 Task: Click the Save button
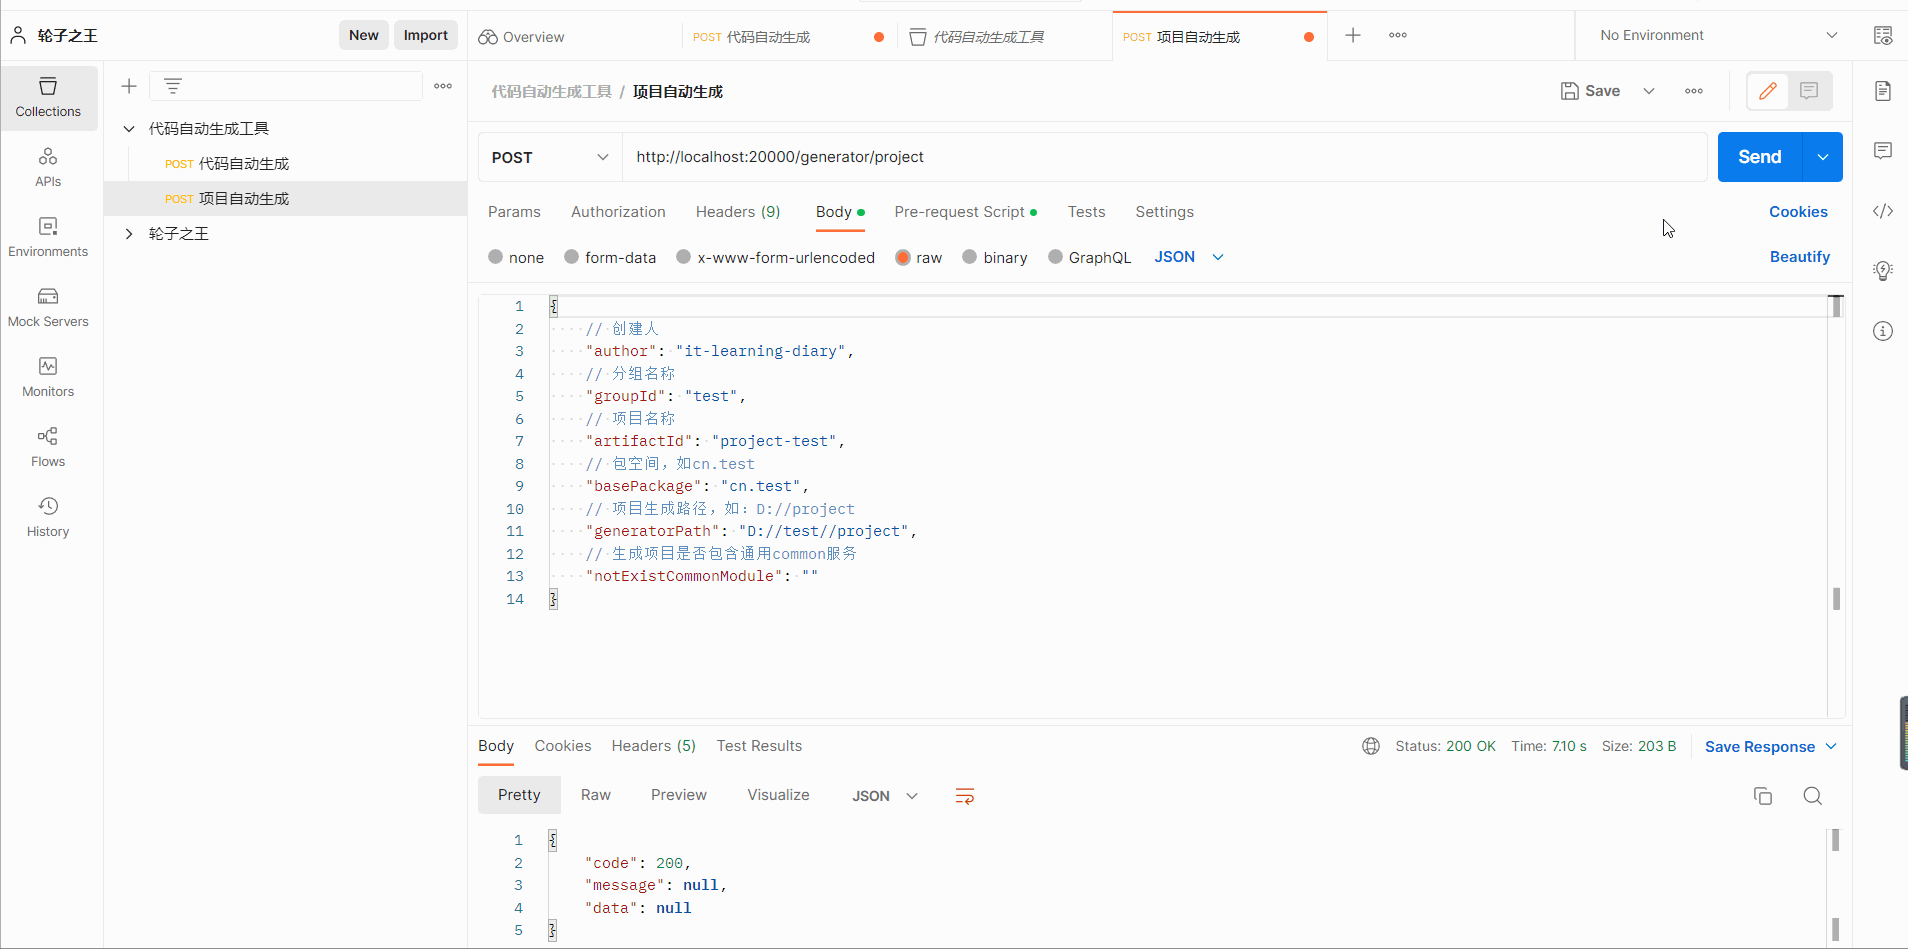(1590, 91)
